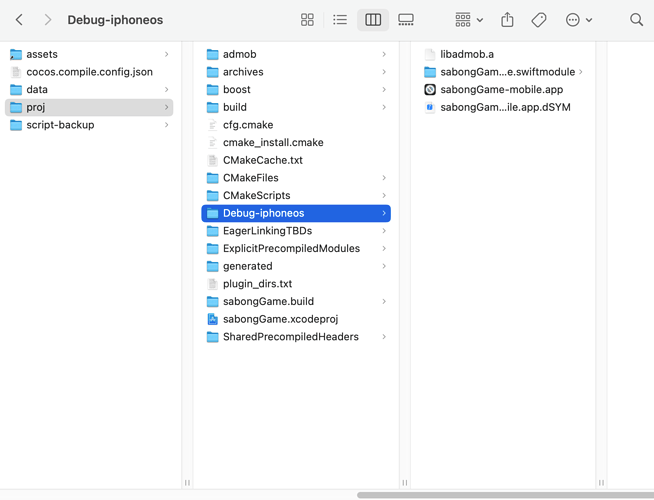Screen dimensions: 654x500
Task: Open the More actions menu
Action: point(578,20)
